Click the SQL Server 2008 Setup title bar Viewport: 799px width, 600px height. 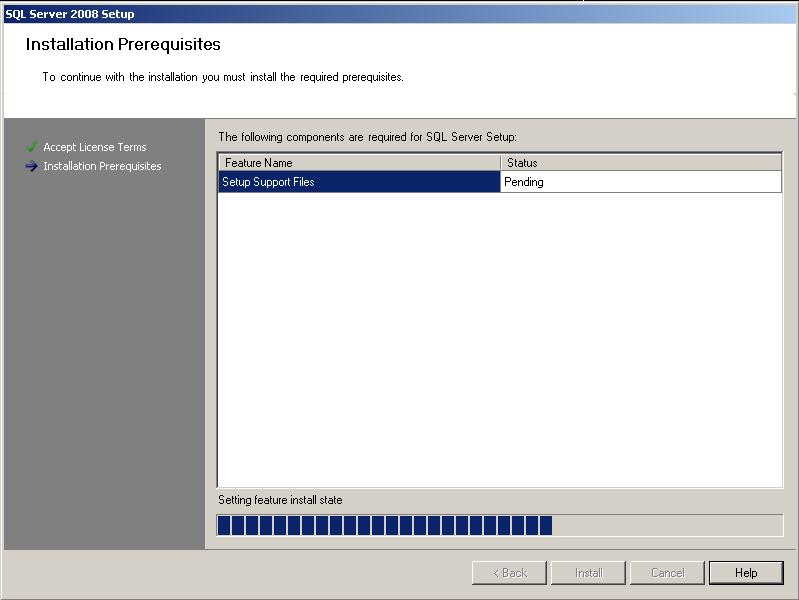[x=400, y=14]
